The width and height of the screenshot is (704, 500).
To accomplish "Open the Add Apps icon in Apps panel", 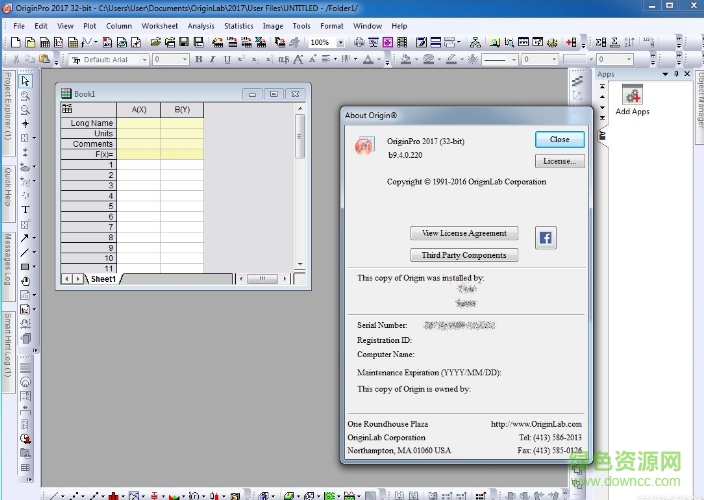I will tap(632, 96).
